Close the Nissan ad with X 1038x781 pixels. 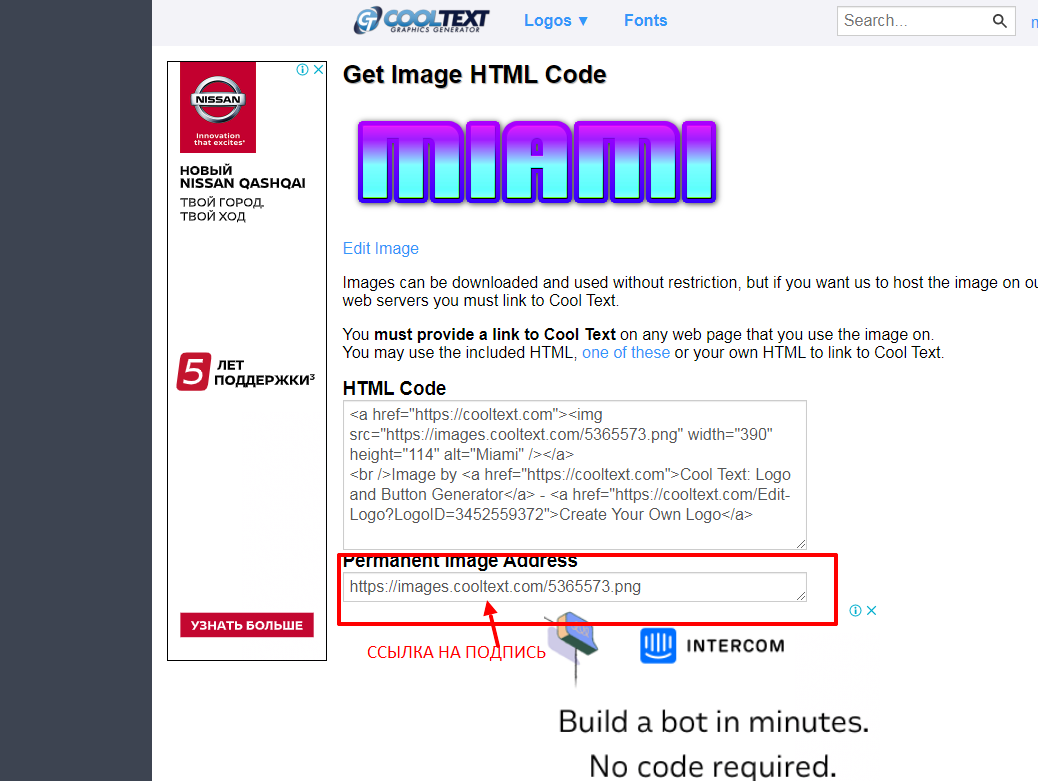[318, 69]
